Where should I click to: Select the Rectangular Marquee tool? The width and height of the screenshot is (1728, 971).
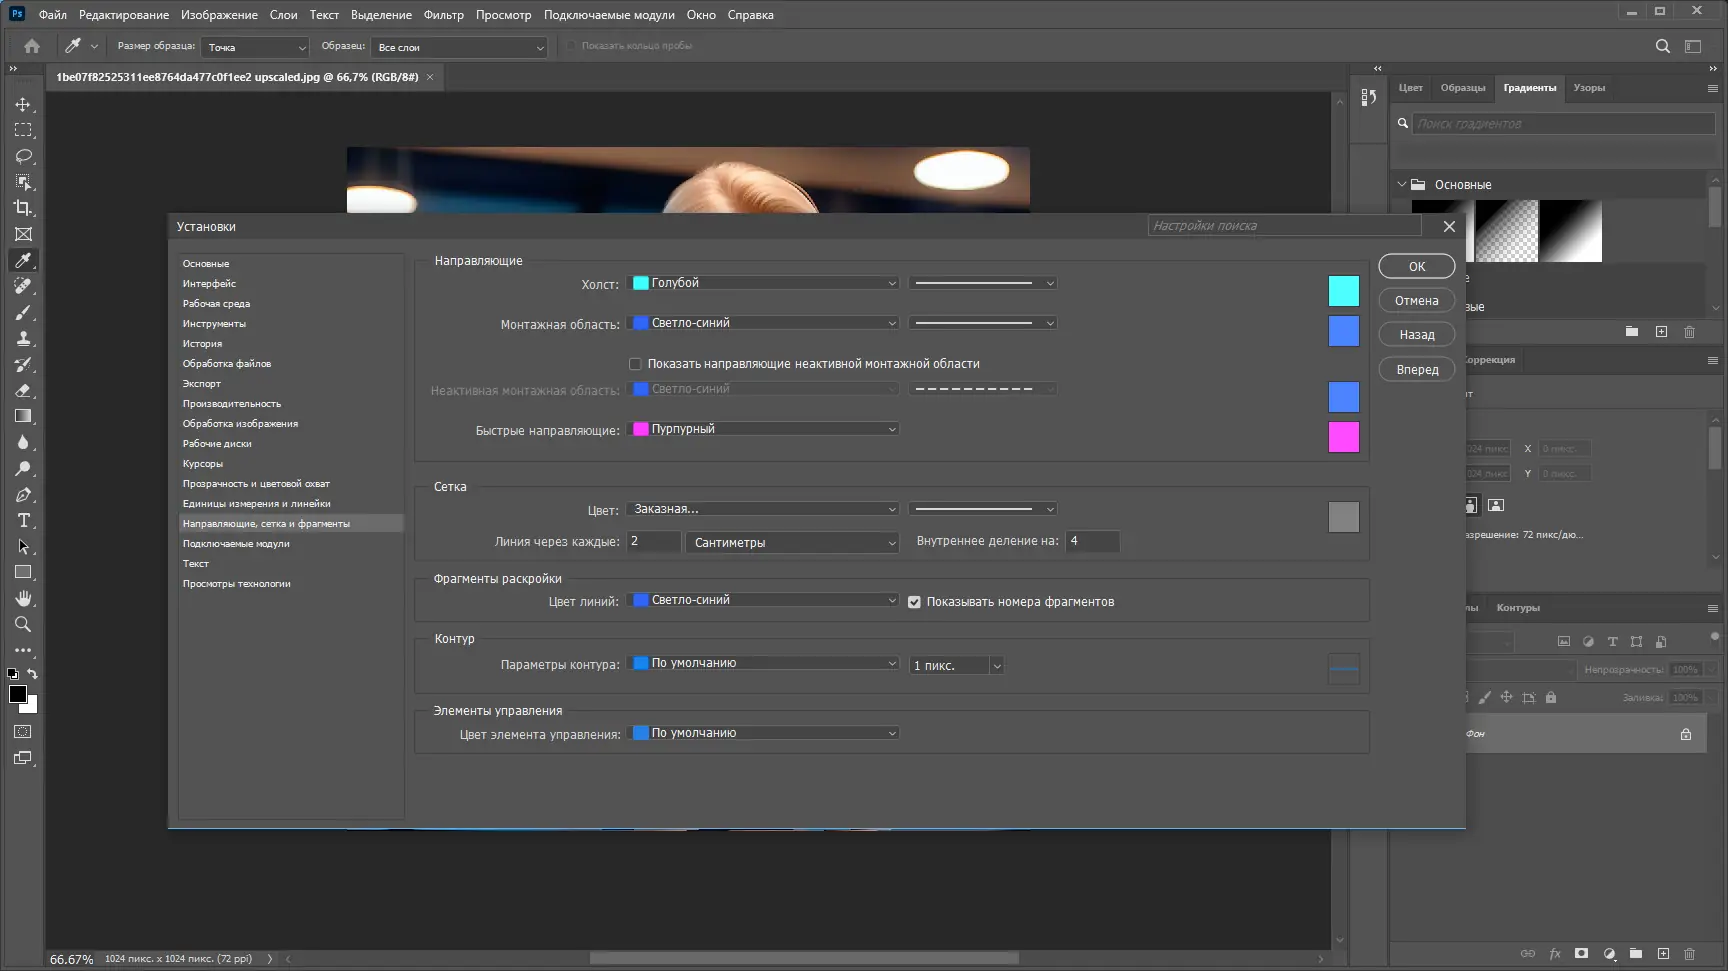coord(23,129)
